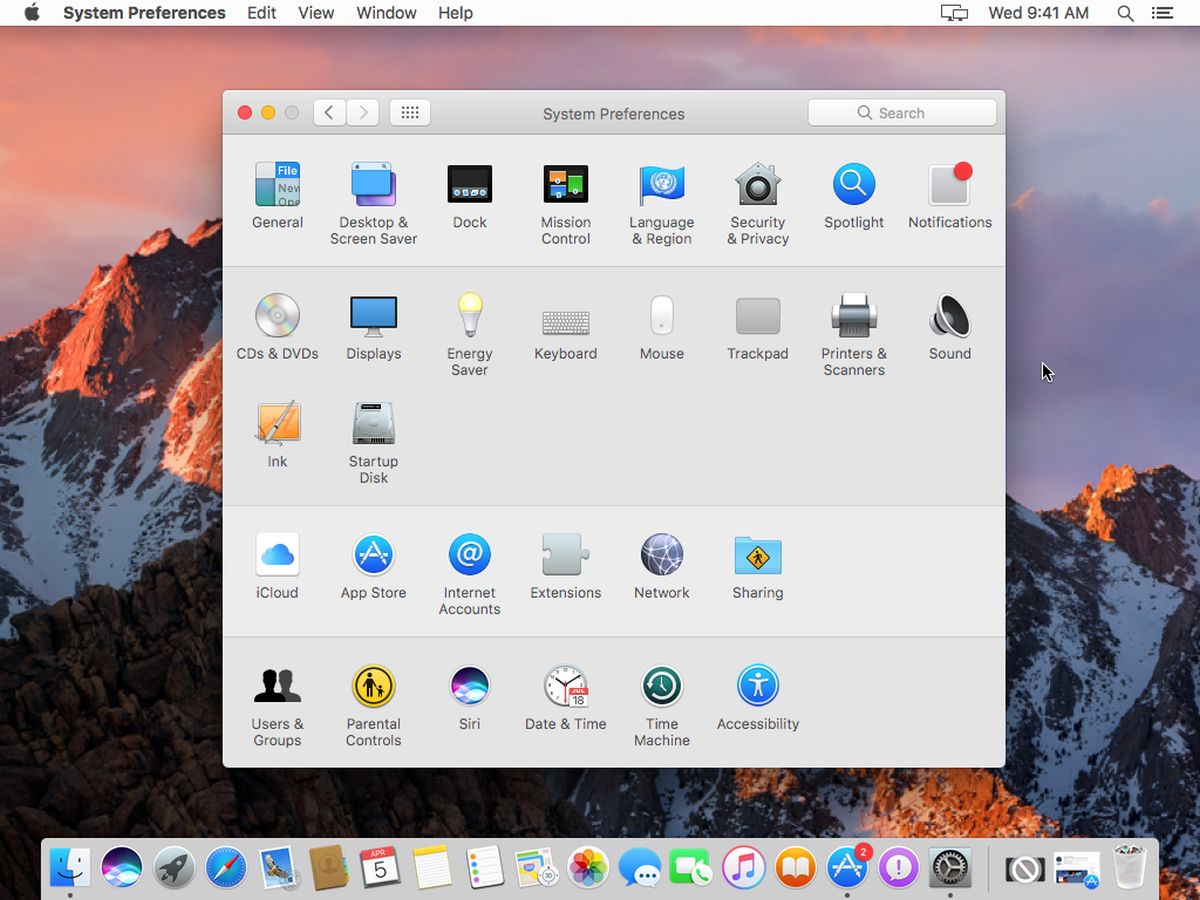This screenshot has height=900, width=1200.
Task: Open the Sharing preferences pane
Action: (757, 567)
